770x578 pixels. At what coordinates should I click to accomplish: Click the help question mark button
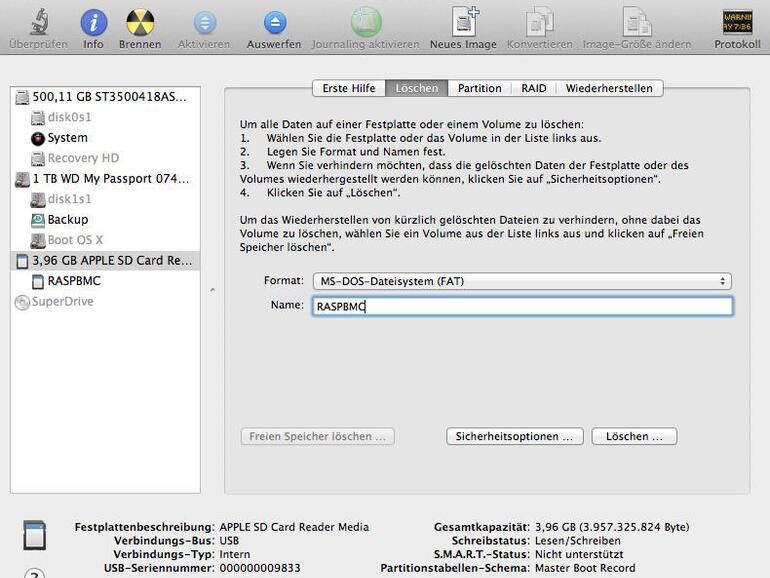[34, 574]
